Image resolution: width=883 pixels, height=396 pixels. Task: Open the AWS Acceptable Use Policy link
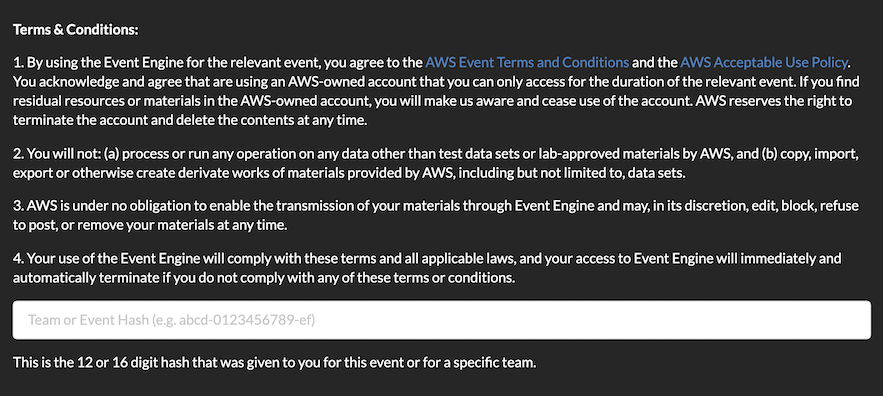764,62
